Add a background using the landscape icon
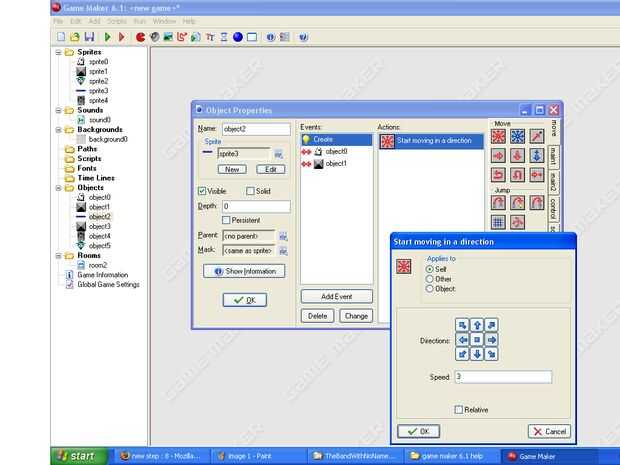 (168, 37)
